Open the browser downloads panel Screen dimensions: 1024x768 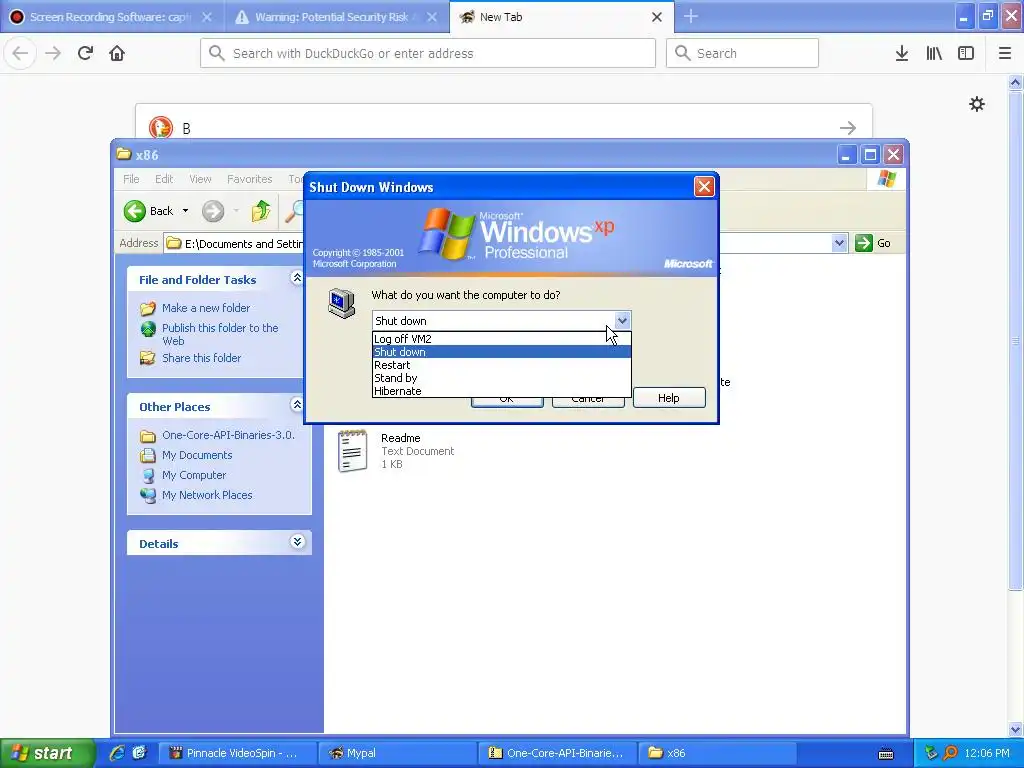click(901, 53)
